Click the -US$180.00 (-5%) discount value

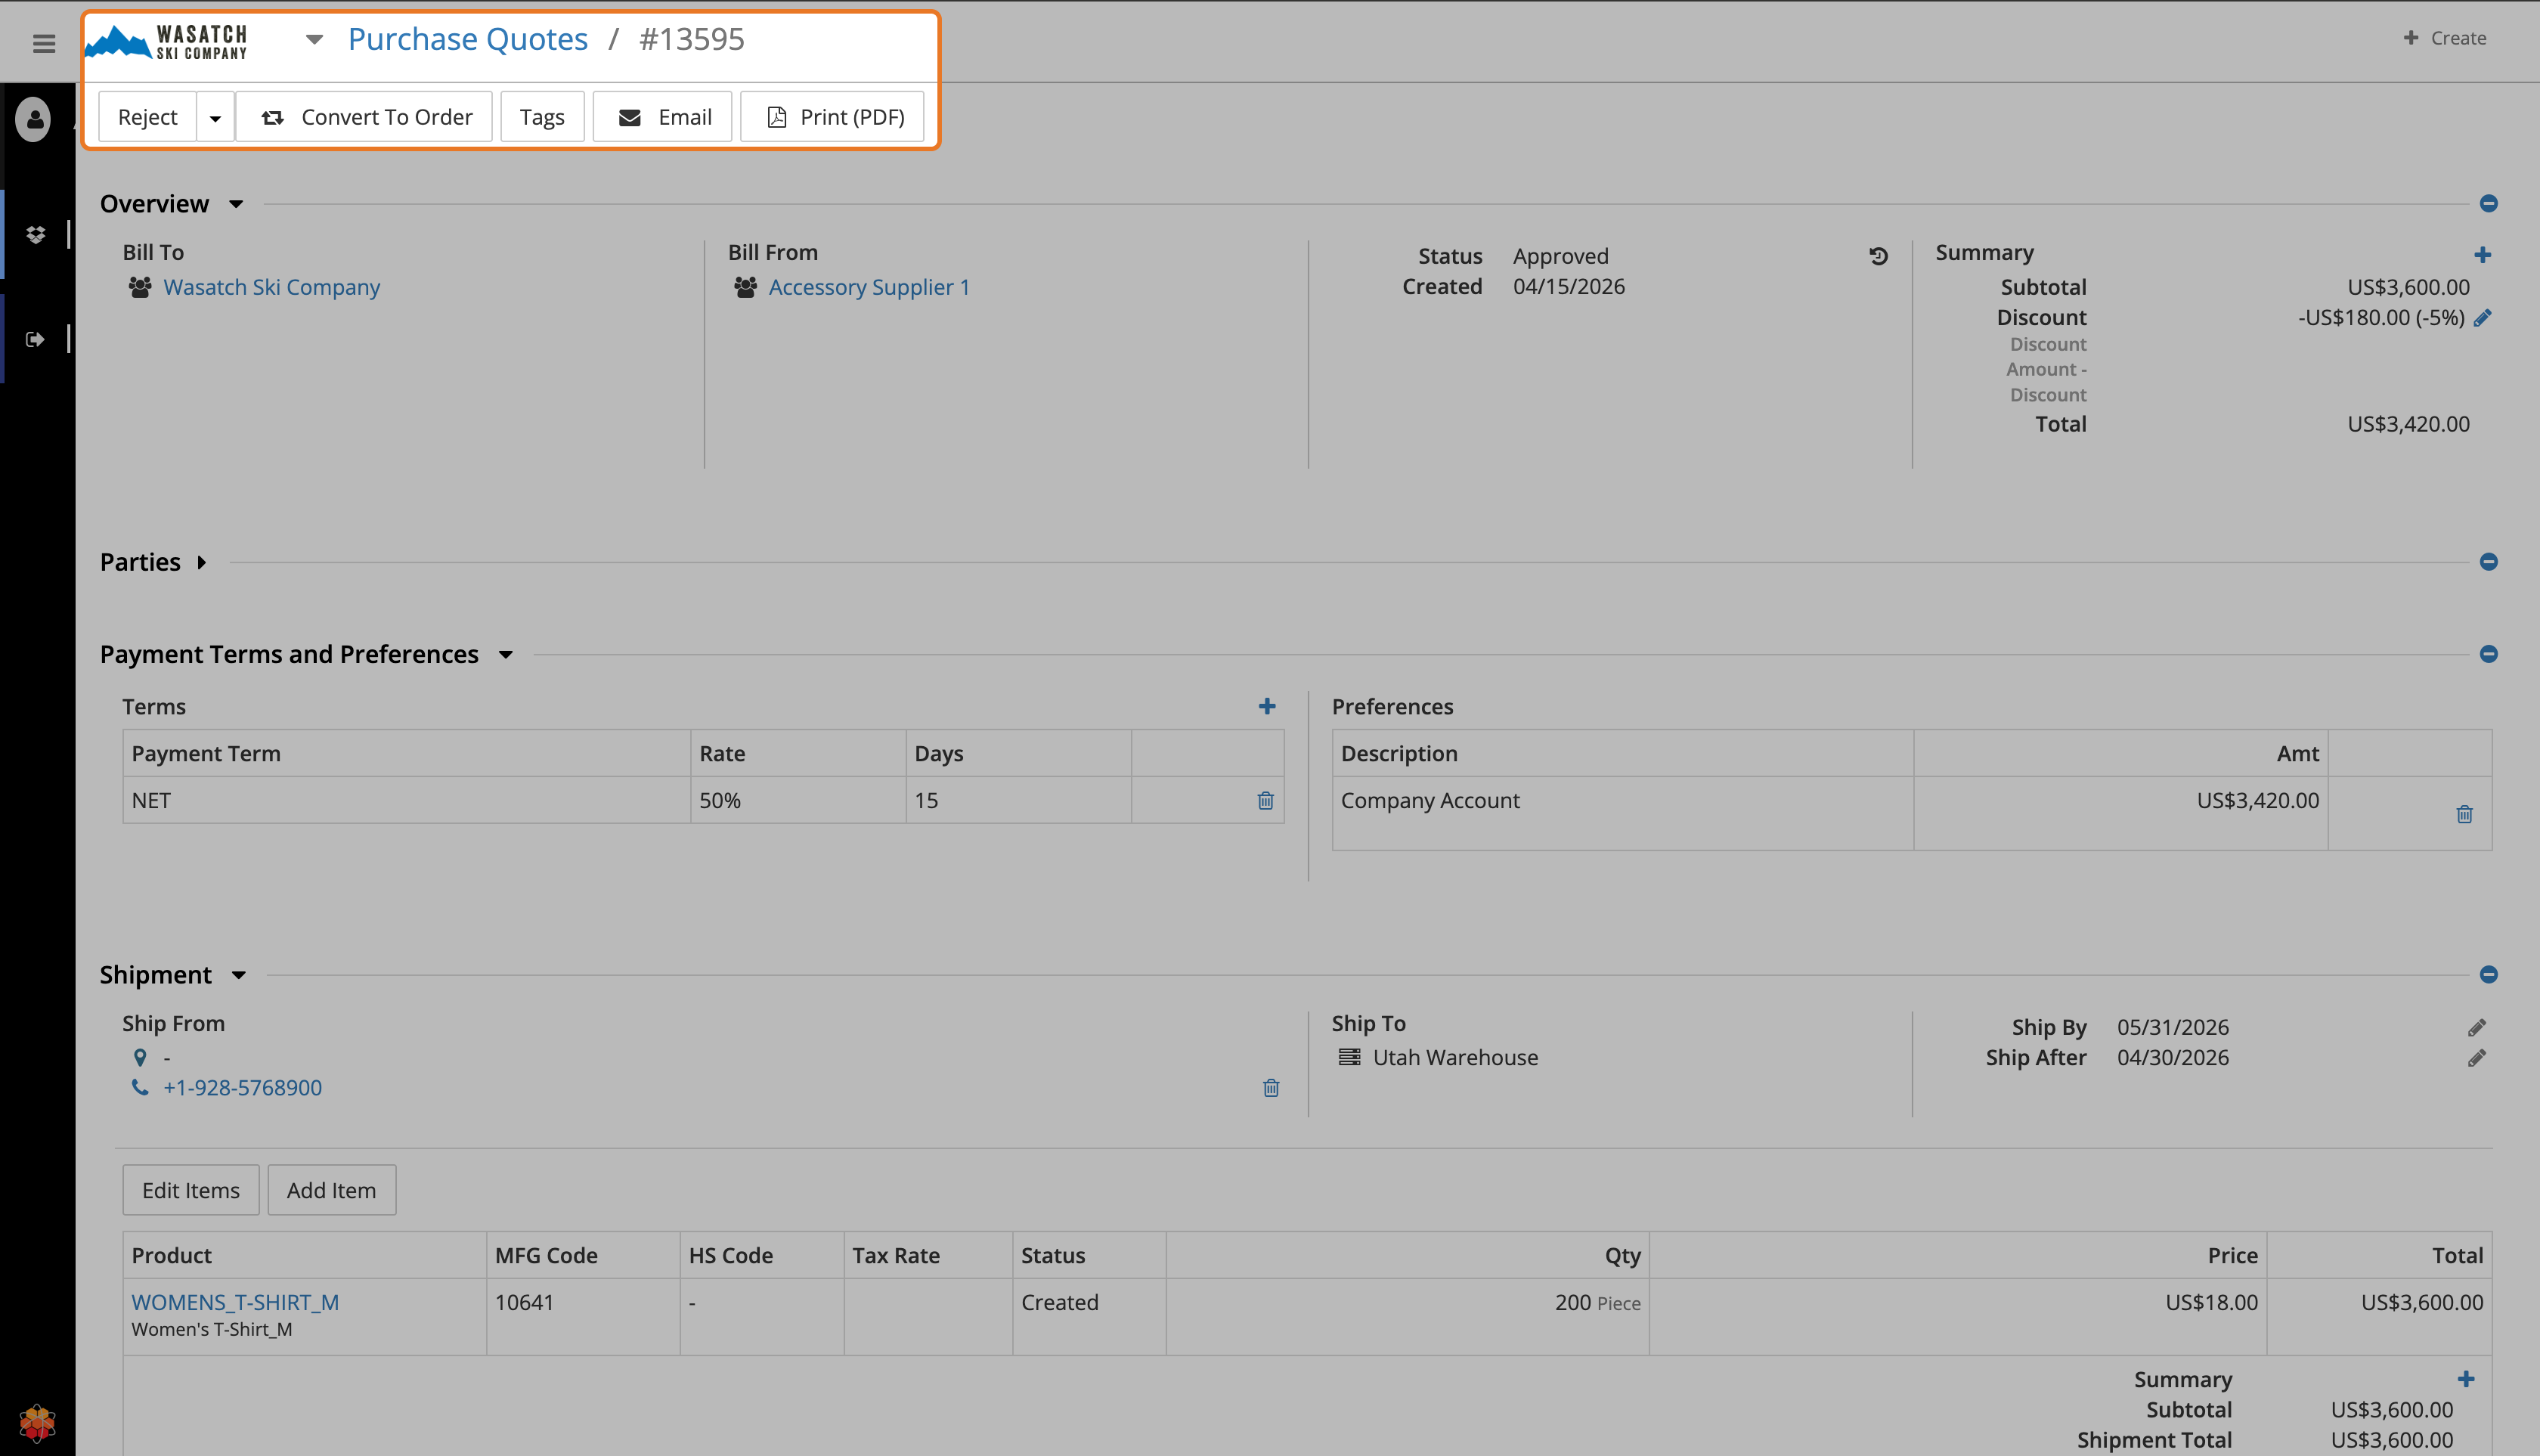coord(2380,317)
